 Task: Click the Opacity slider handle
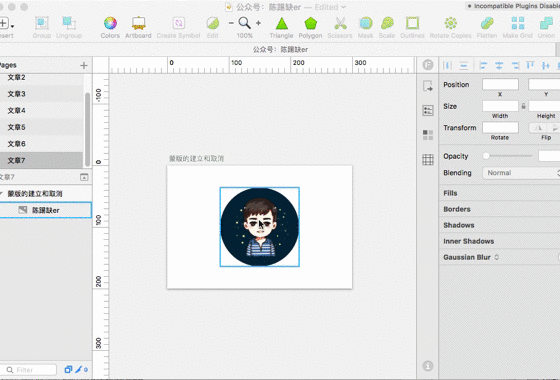(486, 156)
